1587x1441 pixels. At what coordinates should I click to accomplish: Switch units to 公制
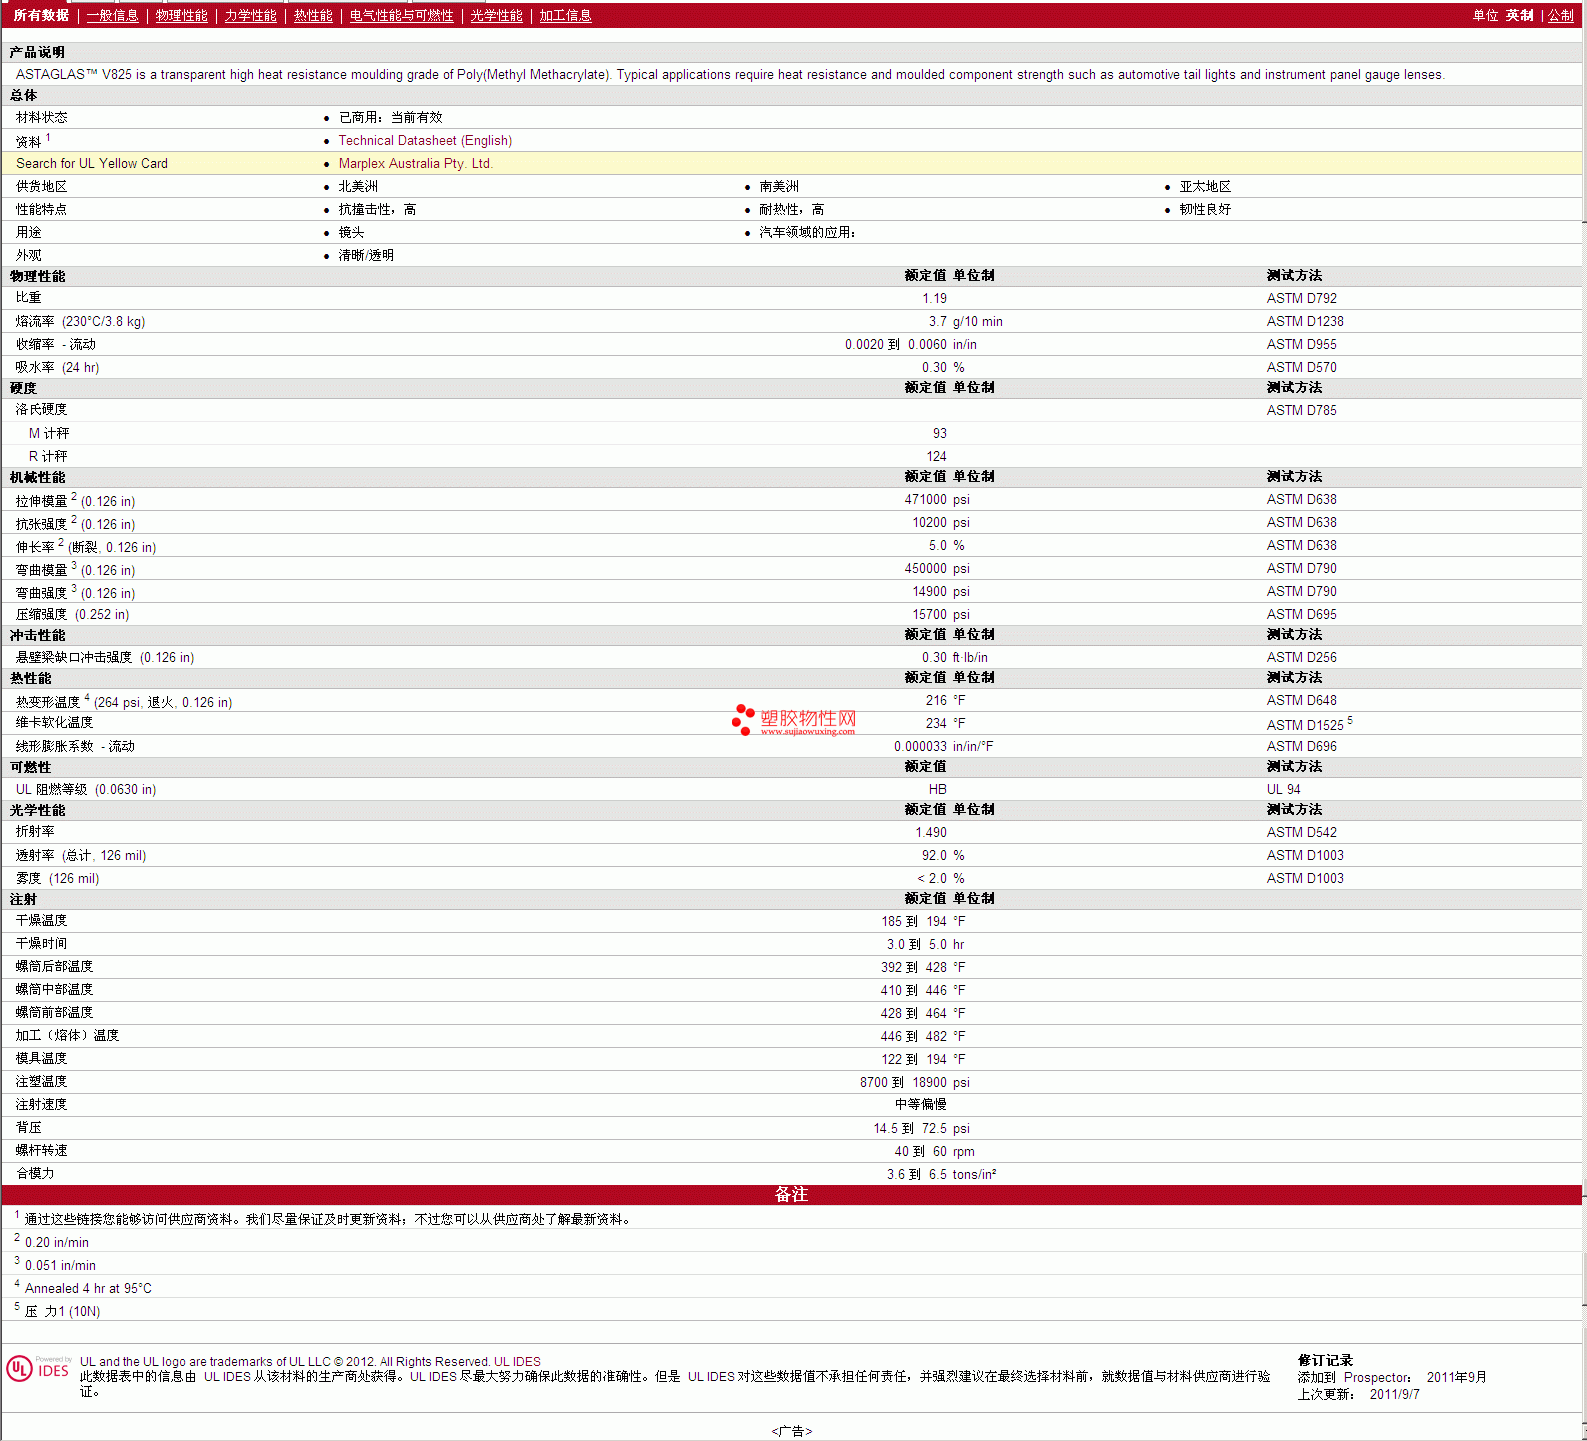1561,15
